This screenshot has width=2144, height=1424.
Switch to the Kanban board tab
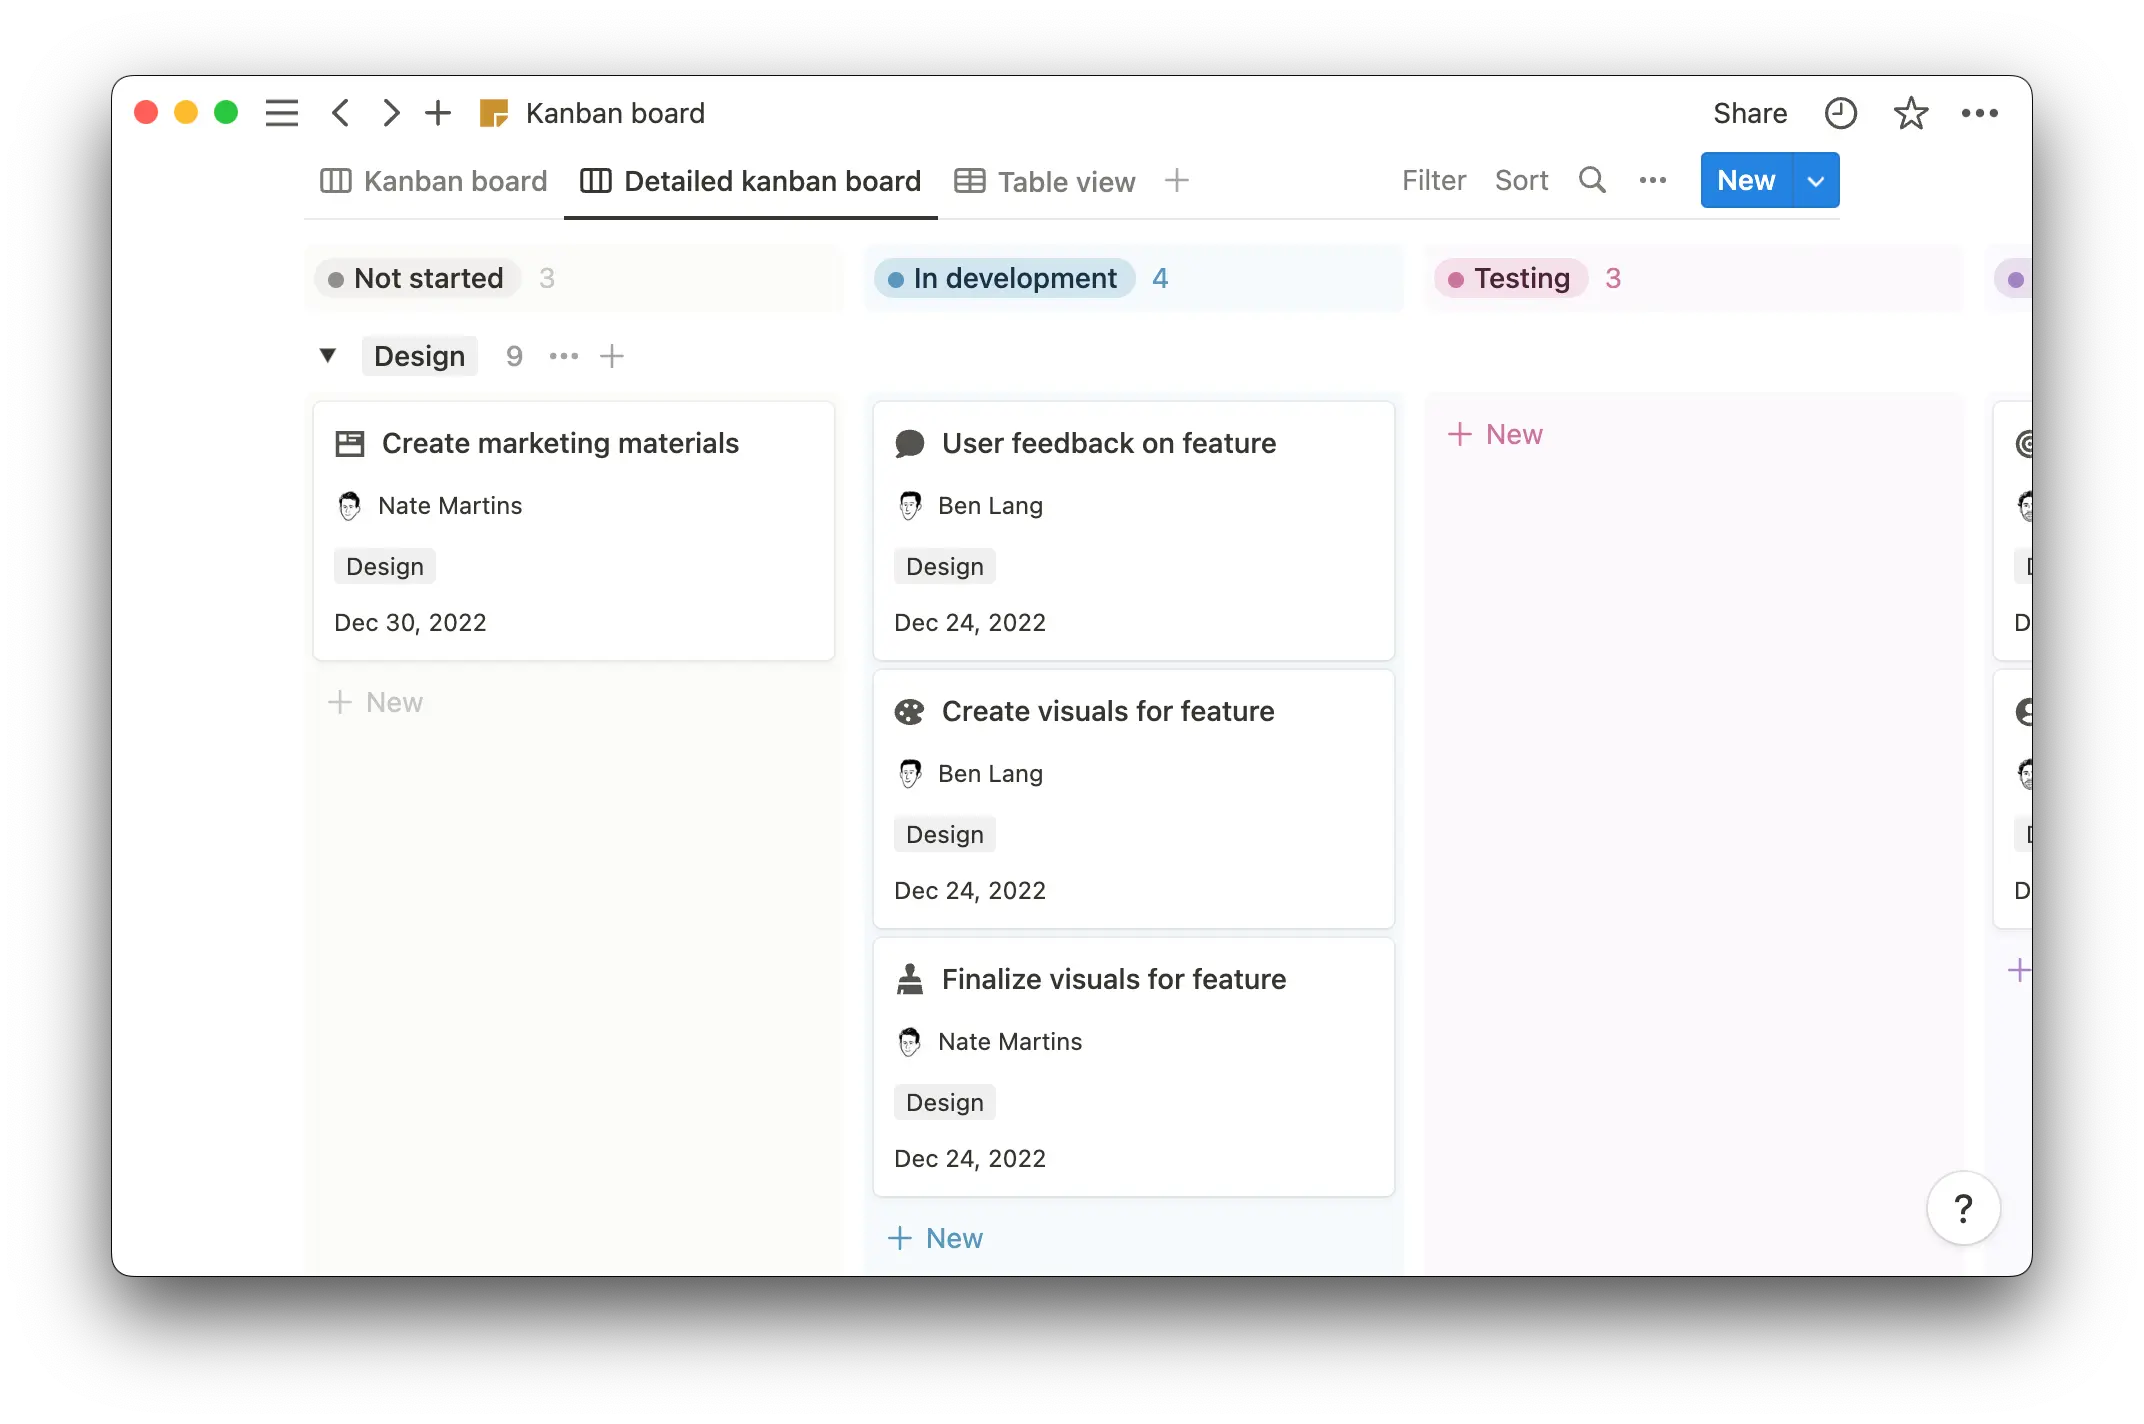(x=432, y=181)
